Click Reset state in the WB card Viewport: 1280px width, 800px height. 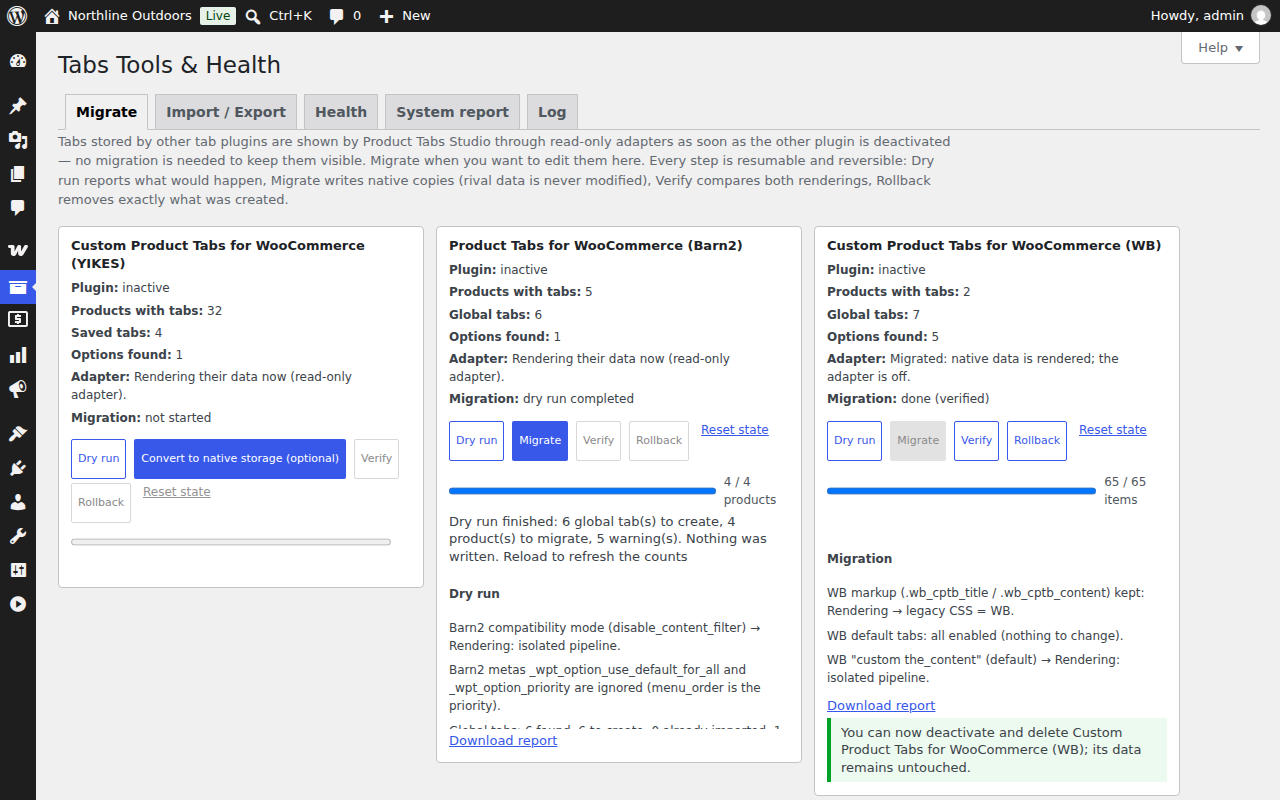coord(1113,430)
